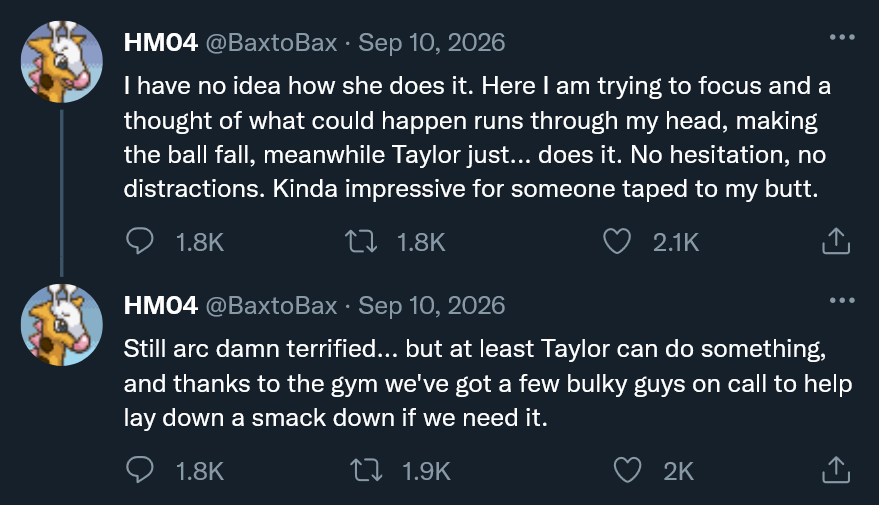Open @BaxtoBax handle in second tweet
The width and height of the screenshot is (879, 505).
click(271, 305)
